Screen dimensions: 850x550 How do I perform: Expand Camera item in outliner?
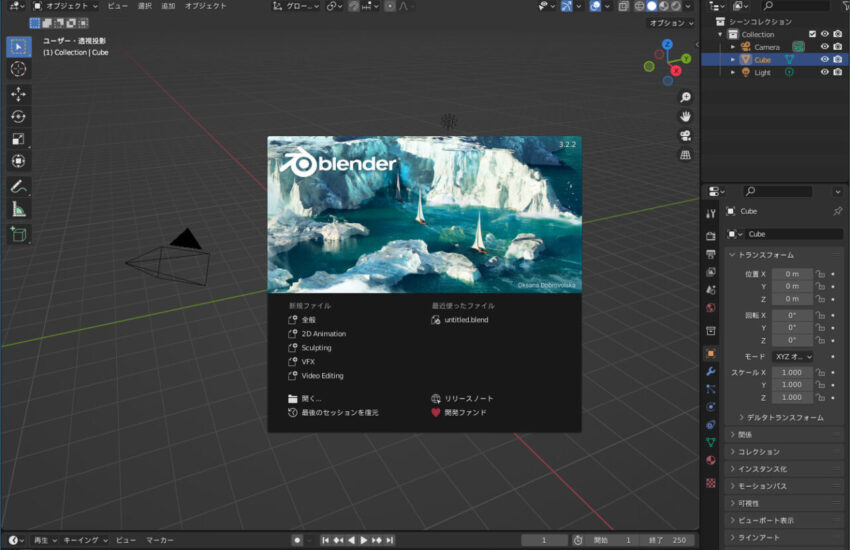(x=733, y=47)
